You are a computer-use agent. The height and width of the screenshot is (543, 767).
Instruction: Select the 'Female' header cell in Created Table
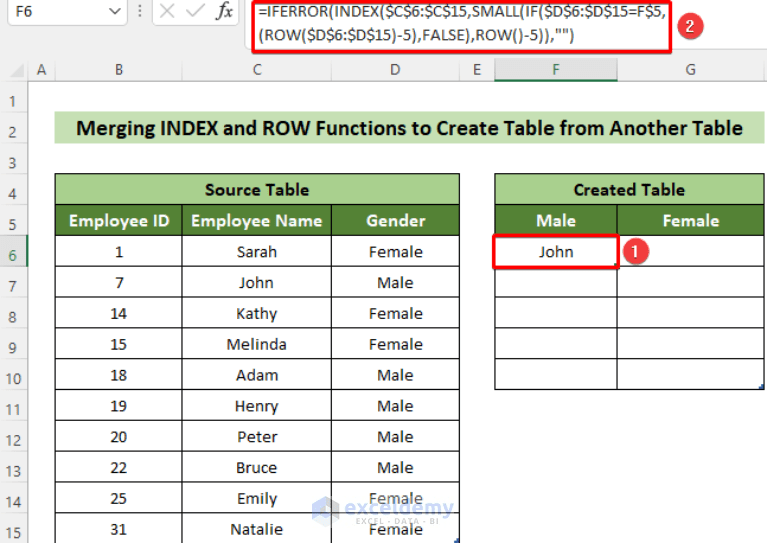click(690, 221)
